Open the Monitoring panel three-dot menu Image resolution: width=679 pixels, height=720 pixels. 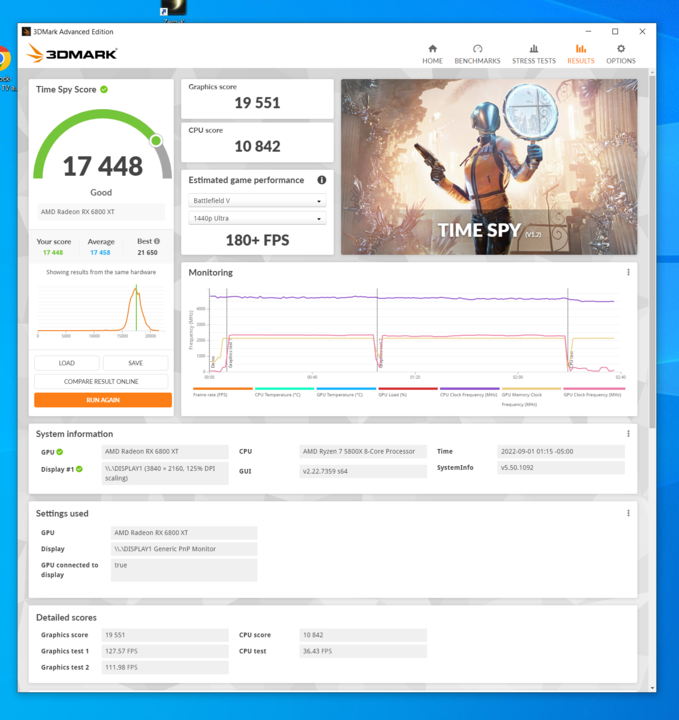click(x=628, y=272)
